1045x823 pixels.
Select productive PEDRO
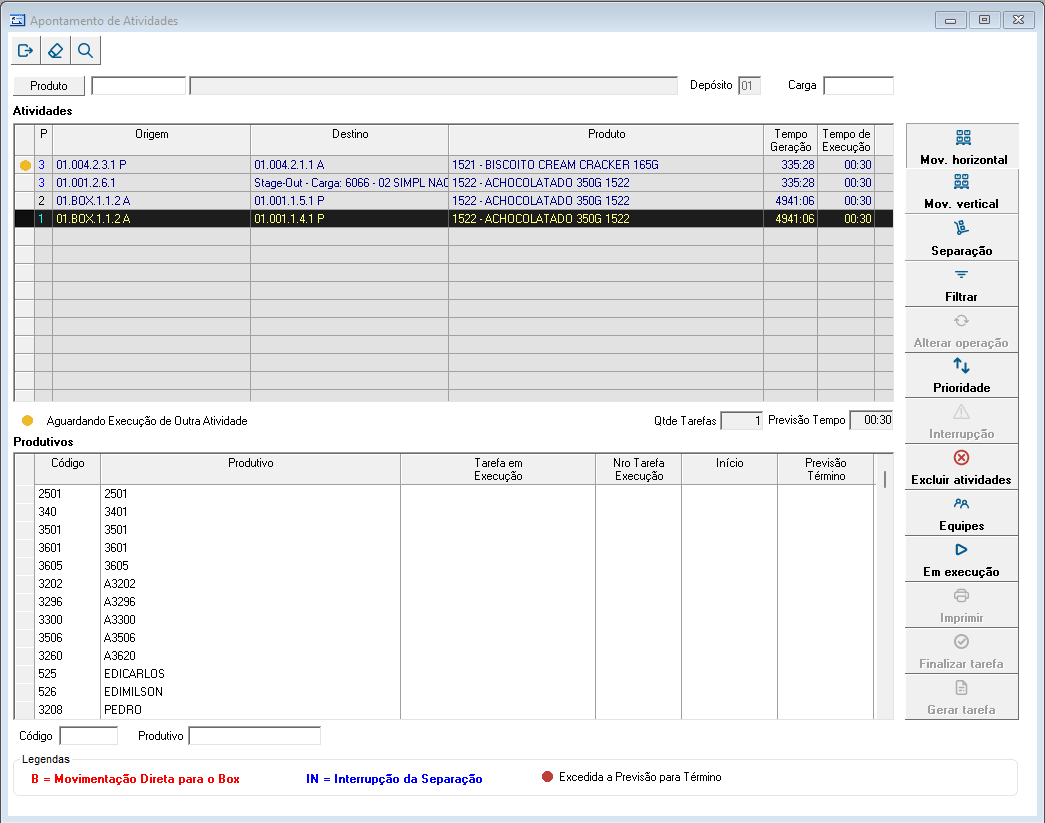click(x=444, y=710)
